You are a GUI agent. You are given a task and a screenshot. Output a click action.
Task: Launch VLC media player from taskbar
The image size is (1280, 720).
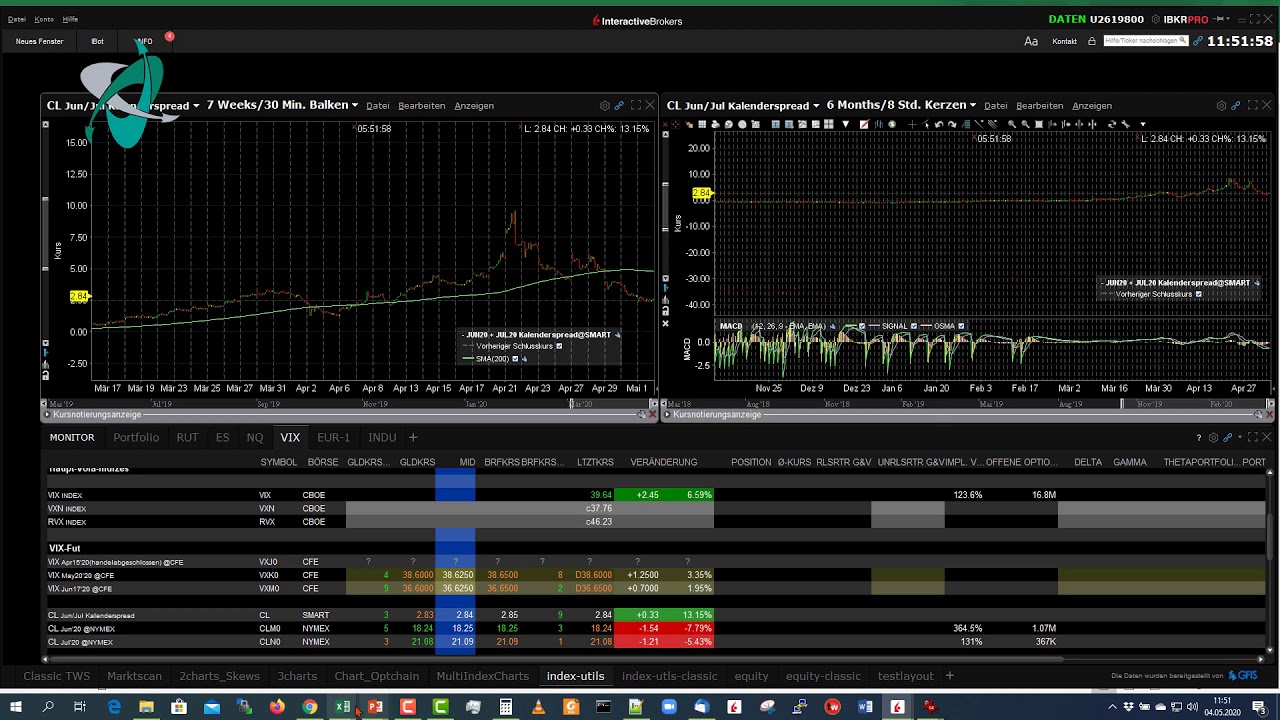[x=538, y=707]
